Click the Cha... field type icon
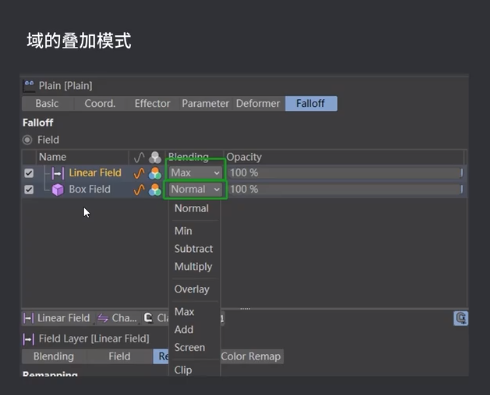The image size is (490, 395). pyautogui.click(x=103, y=318)
